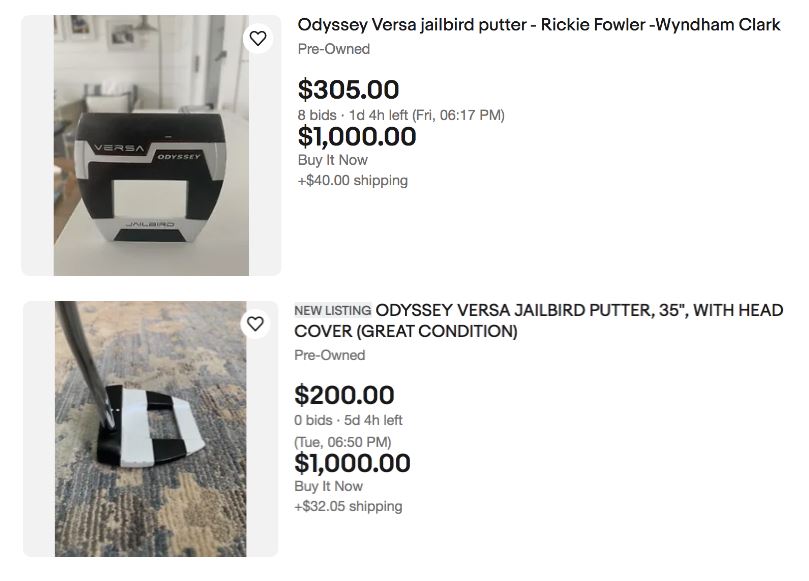Click the $200.00 starting bid price
The width and height of the screenshot is (809, 581).
point(344,395)
